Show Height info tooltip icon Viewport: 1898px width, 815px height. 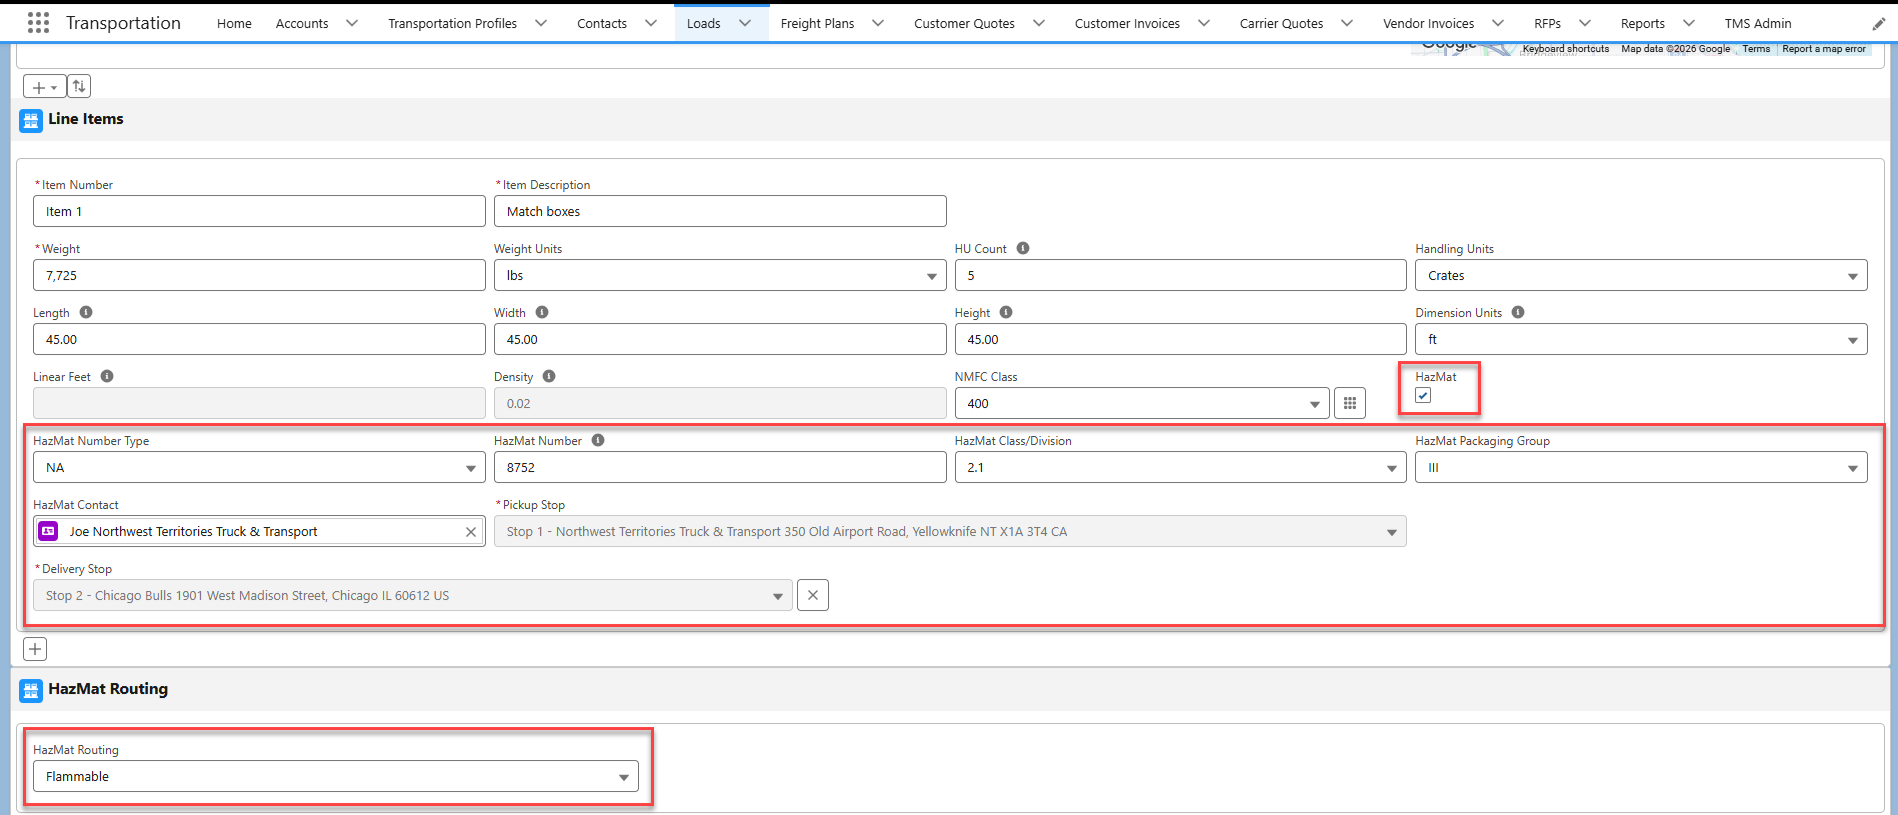pos(1006,312)
